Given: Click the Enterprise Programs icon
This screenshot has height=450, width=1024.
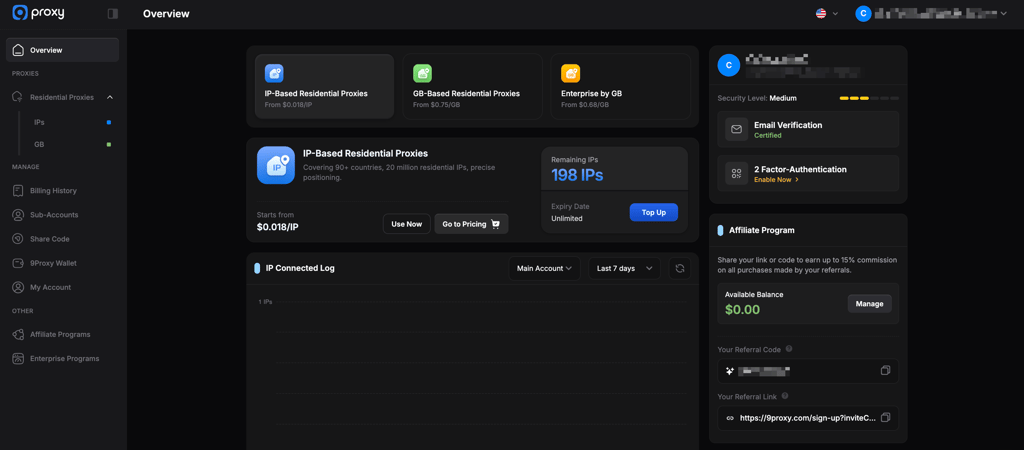Looking at the screenshot, I should pos(18,359).
